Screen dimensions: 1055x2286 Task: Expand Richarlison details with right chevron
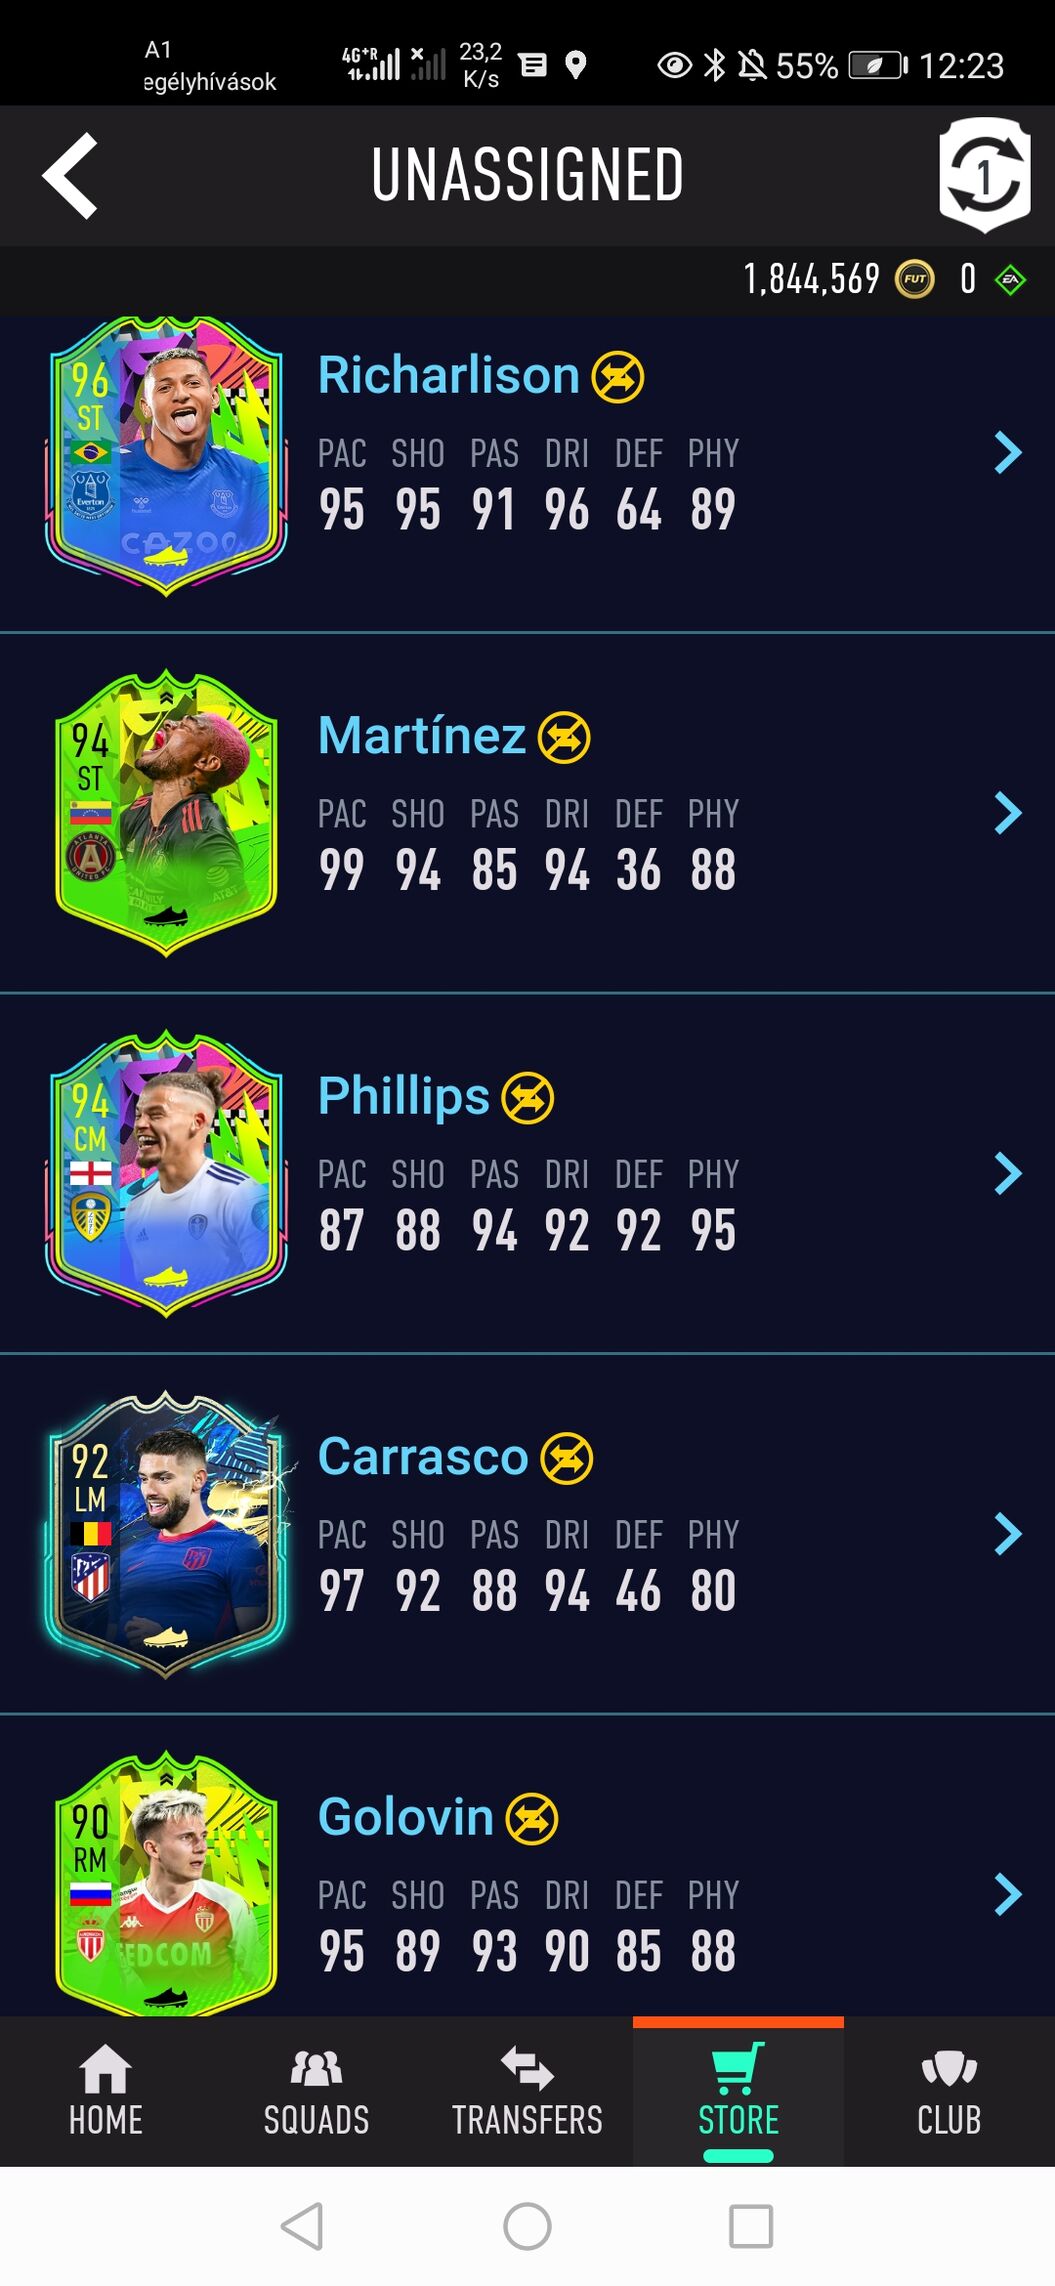(1007, 453)
